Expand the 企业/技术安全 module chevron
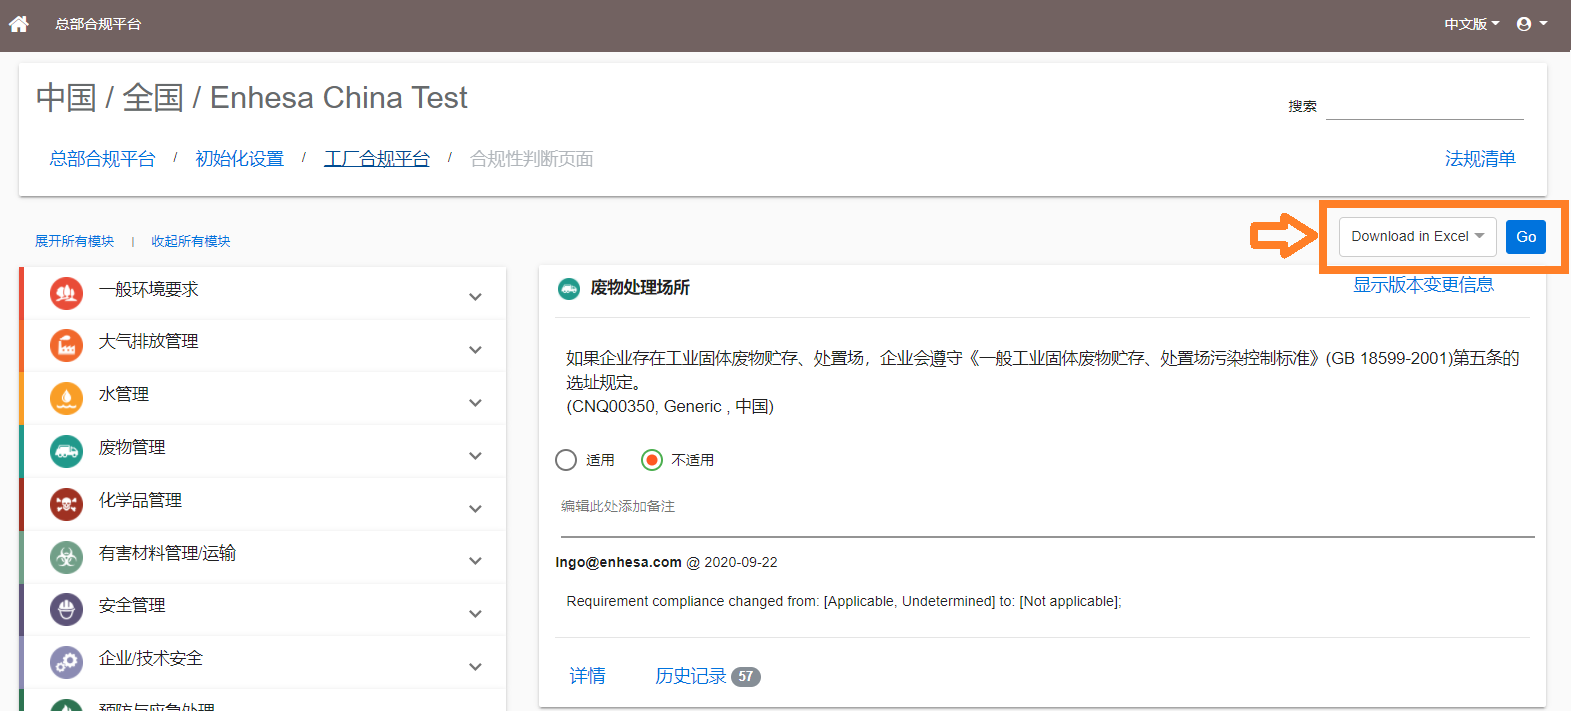The width and height of the screenshot is (1571, 711). tap(475, 666)
